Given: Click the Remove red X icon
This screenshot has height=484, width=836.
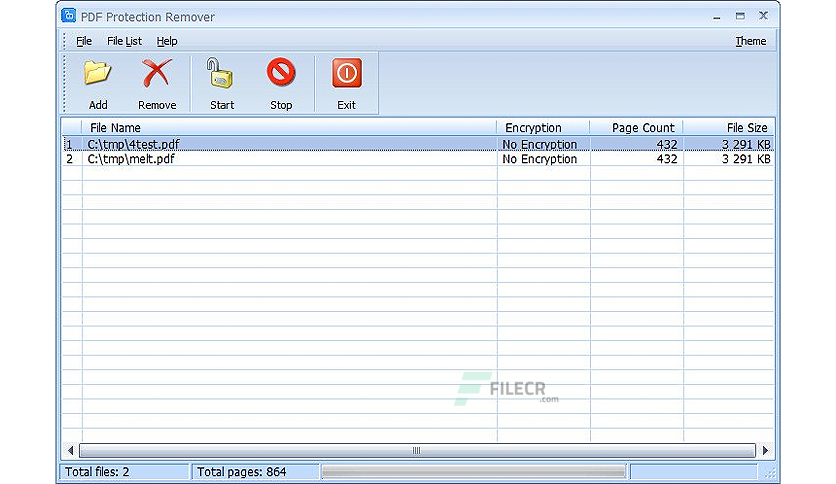Looking at the screenshot, I should click(157, 74).
